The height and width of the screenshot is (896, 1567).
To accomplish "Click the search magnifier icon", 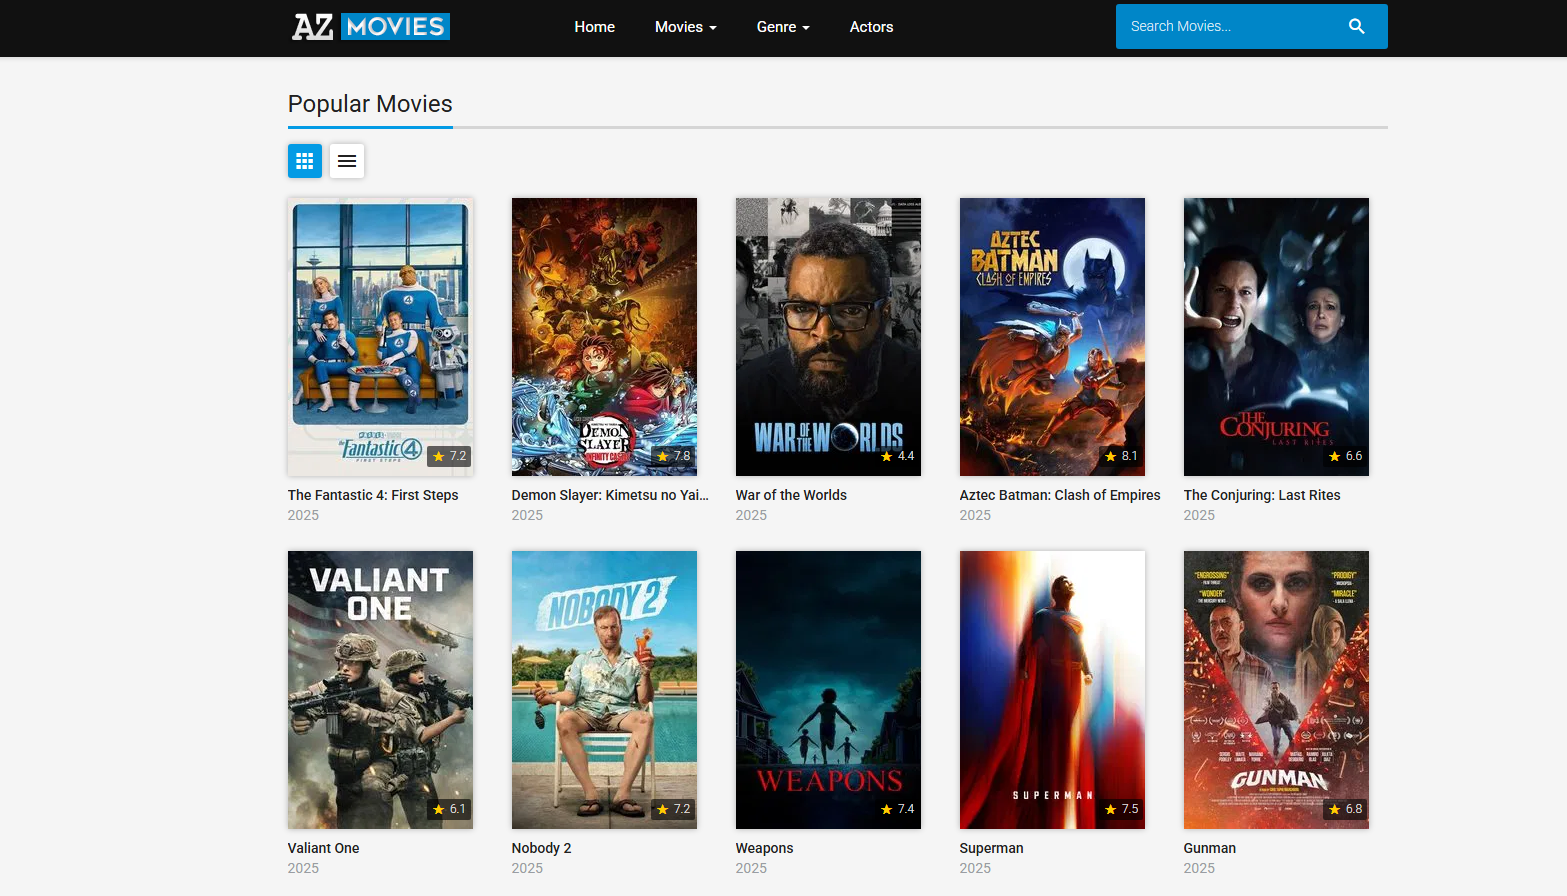I will pyautogui.click(x=1356, y=27).
